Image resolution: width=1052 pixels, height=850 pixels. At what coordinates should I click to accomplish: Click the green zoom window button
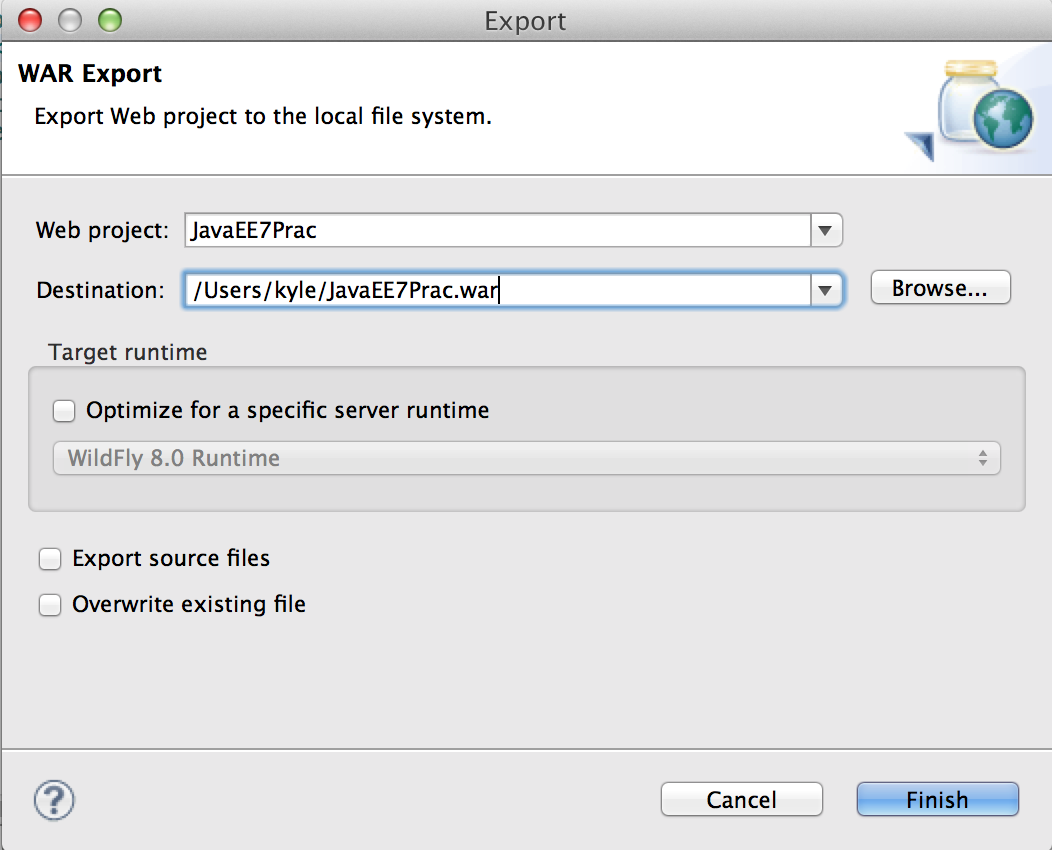tap(110, 20)
